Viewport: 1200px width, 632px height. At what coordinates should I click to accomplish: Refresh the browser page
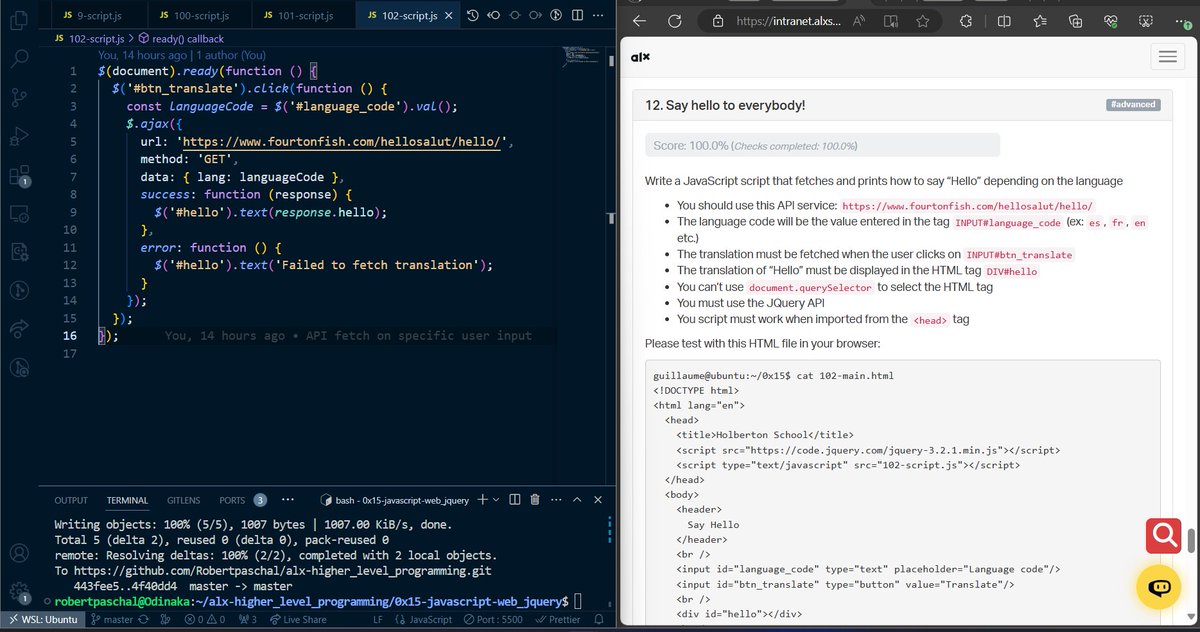[x=675, y=21]
